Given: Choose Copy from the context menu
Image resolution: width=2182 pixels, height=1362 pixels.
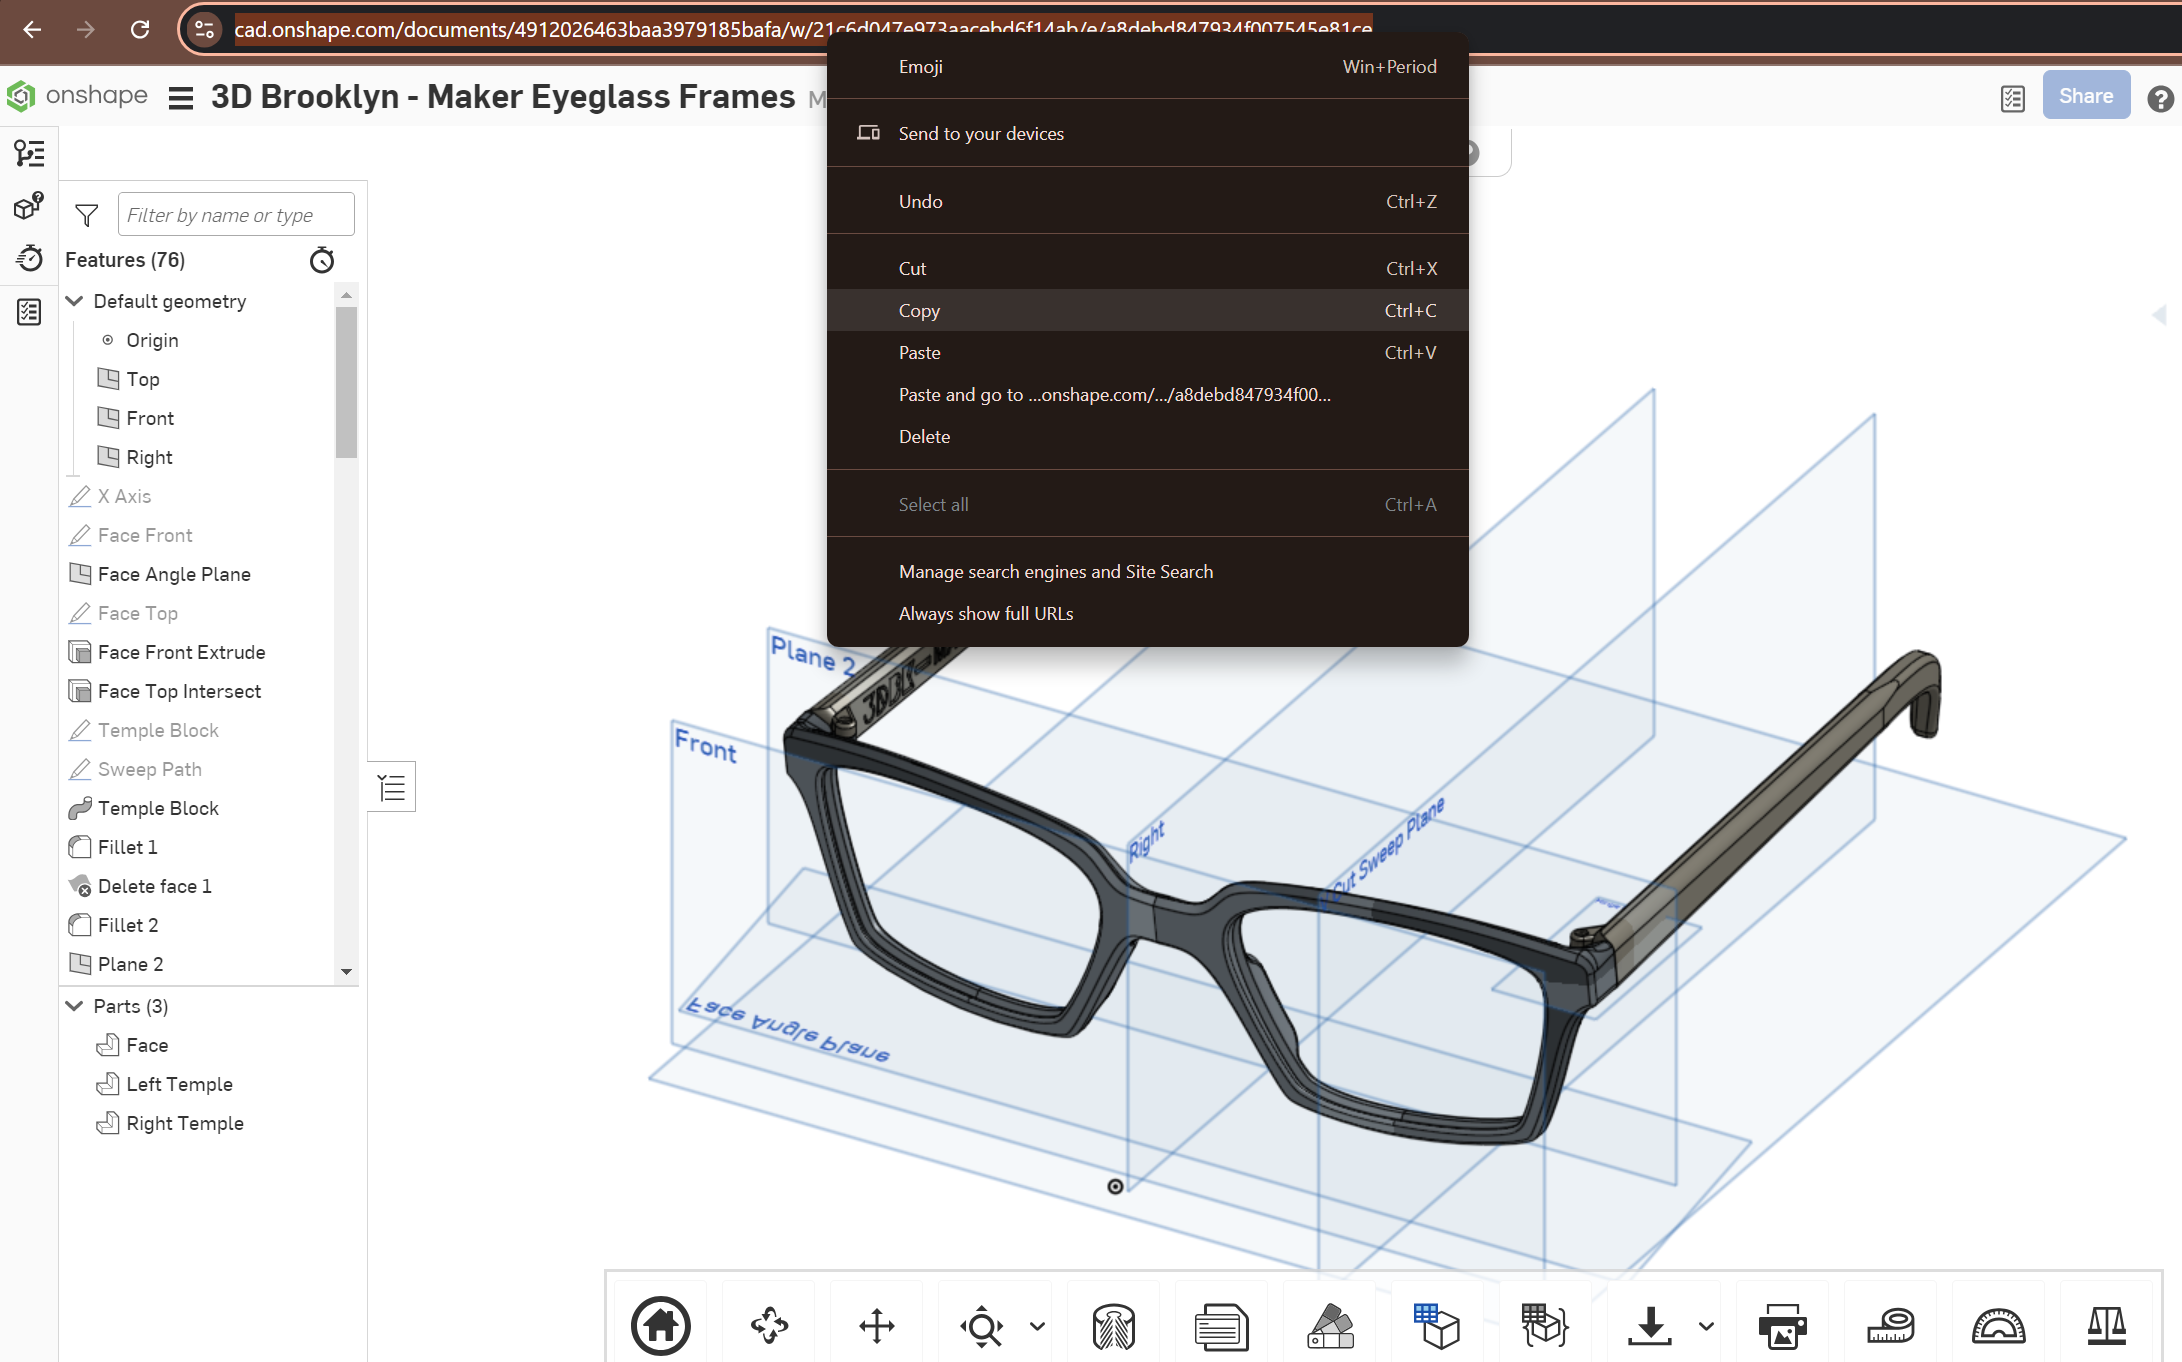Looking at the screenshot, I should tap(919, 311).
